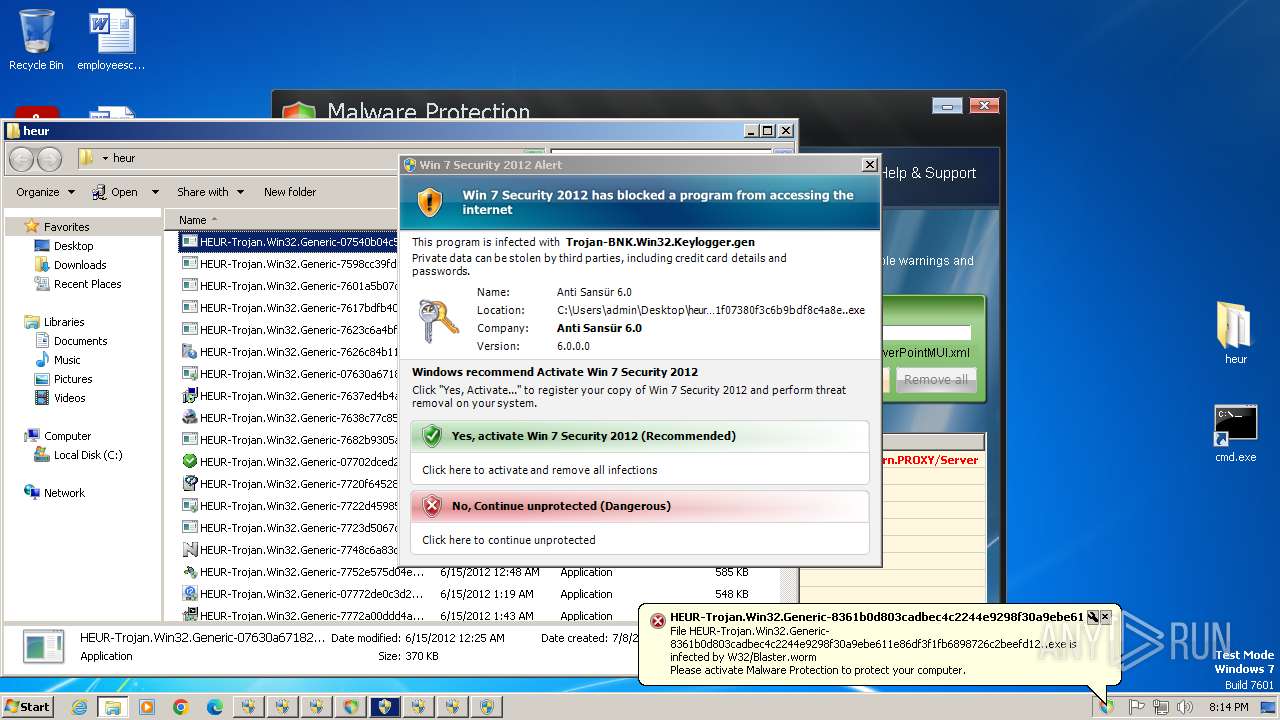The height and width of the screenshot is (720, 1280).
Task: Select Downloads under Favorites
Action: (x=80, y=265)
